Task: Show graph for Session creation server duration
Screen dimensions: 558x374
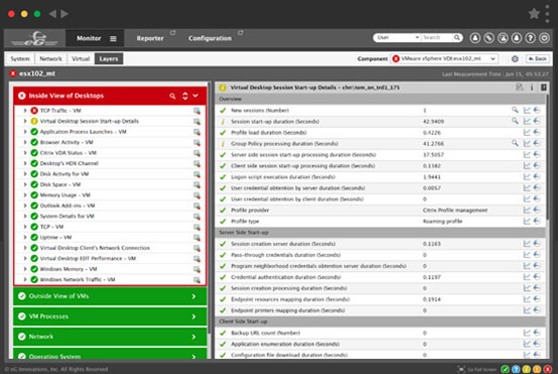Action: pos(527,244)
